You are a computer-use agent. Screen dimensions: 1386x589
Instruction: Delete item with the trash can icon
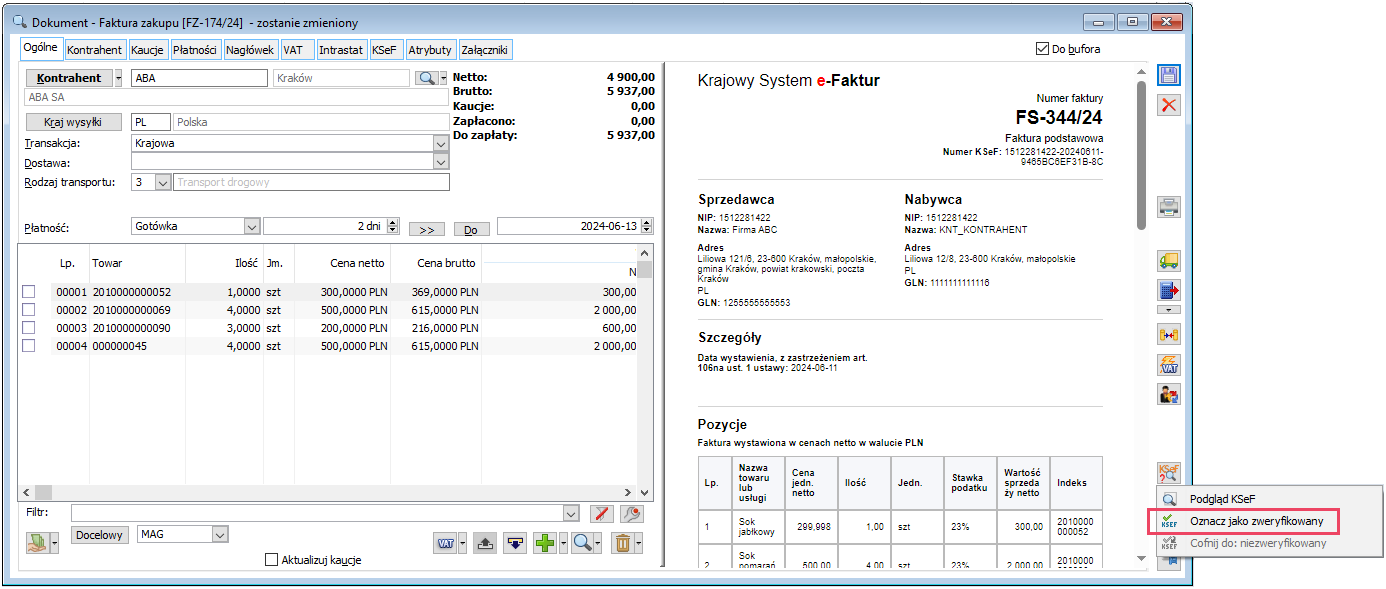coord(622,543)
